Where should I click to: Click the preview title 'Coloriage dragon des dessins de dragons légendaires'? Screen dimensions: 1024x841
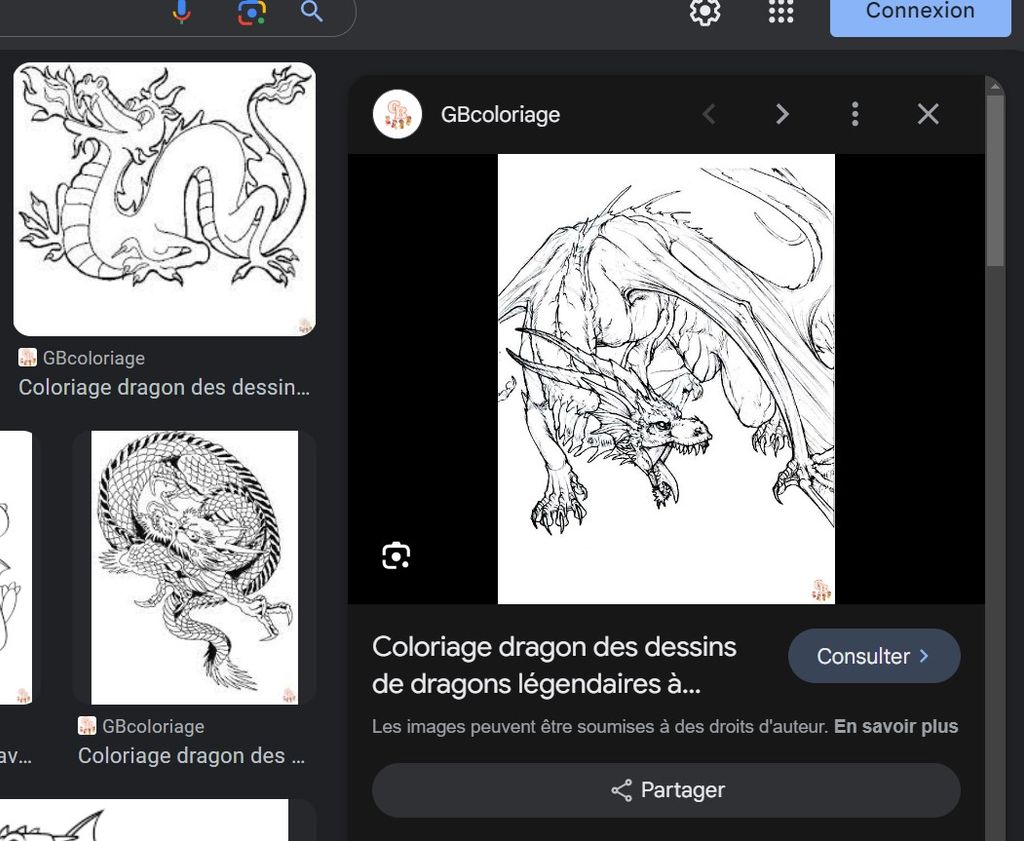point(554,665)
